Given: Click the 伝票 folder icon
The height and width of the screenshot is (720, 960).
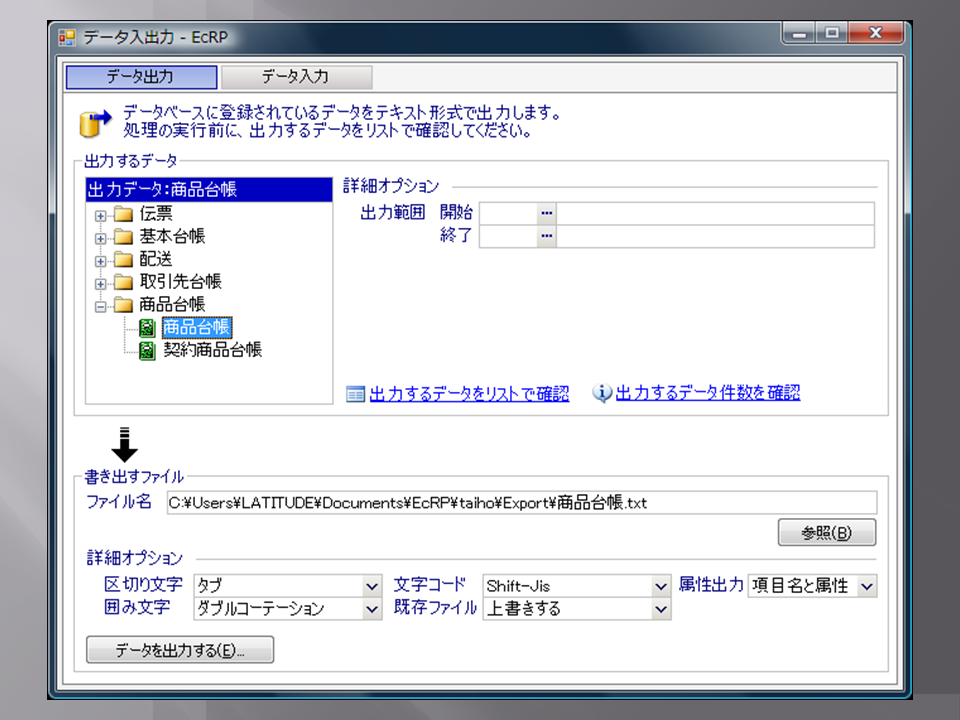Looking at the screenshot, I should 123,214.
